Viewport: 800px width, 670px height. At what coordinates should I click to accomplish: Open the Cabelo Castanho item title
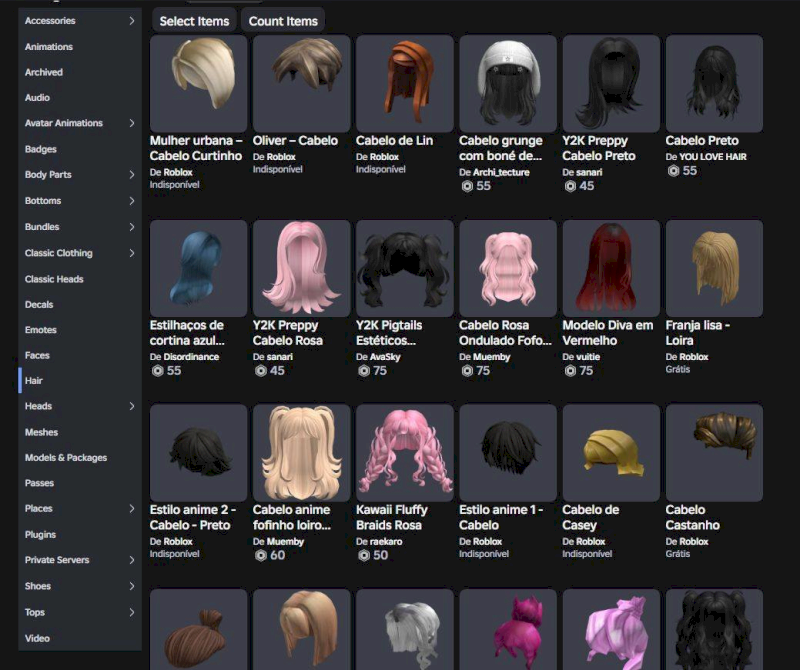692,517
